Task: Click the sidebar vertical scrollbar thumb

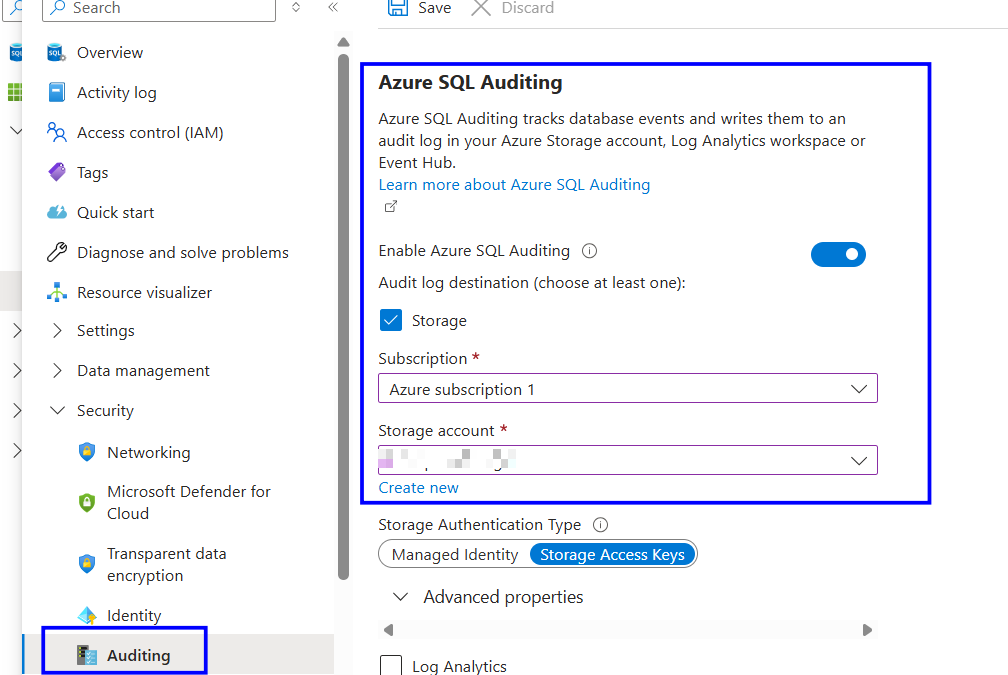Action: (x=343, y=316)
